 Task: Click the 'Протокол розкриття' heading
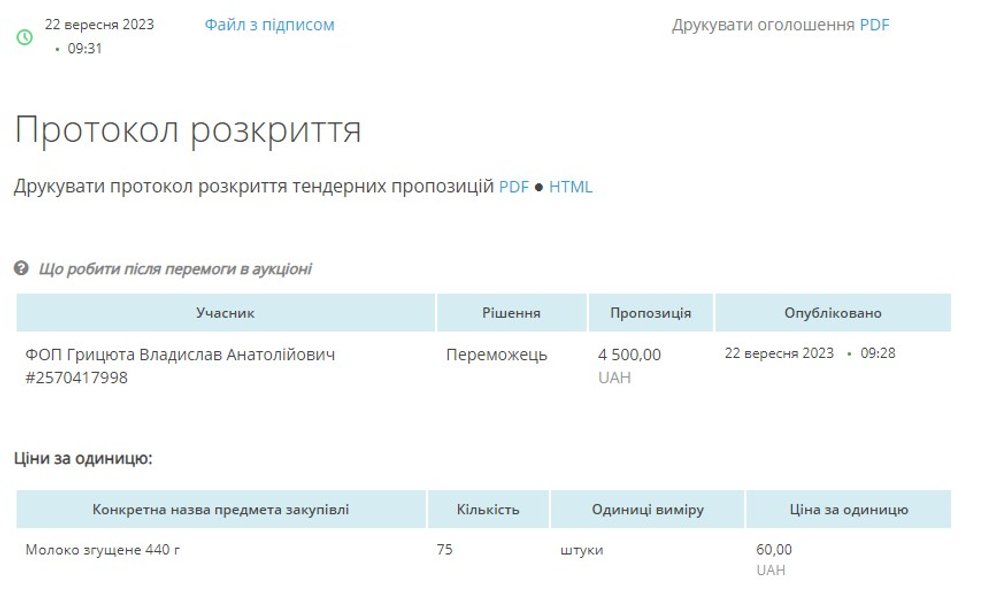coord(188,130)
